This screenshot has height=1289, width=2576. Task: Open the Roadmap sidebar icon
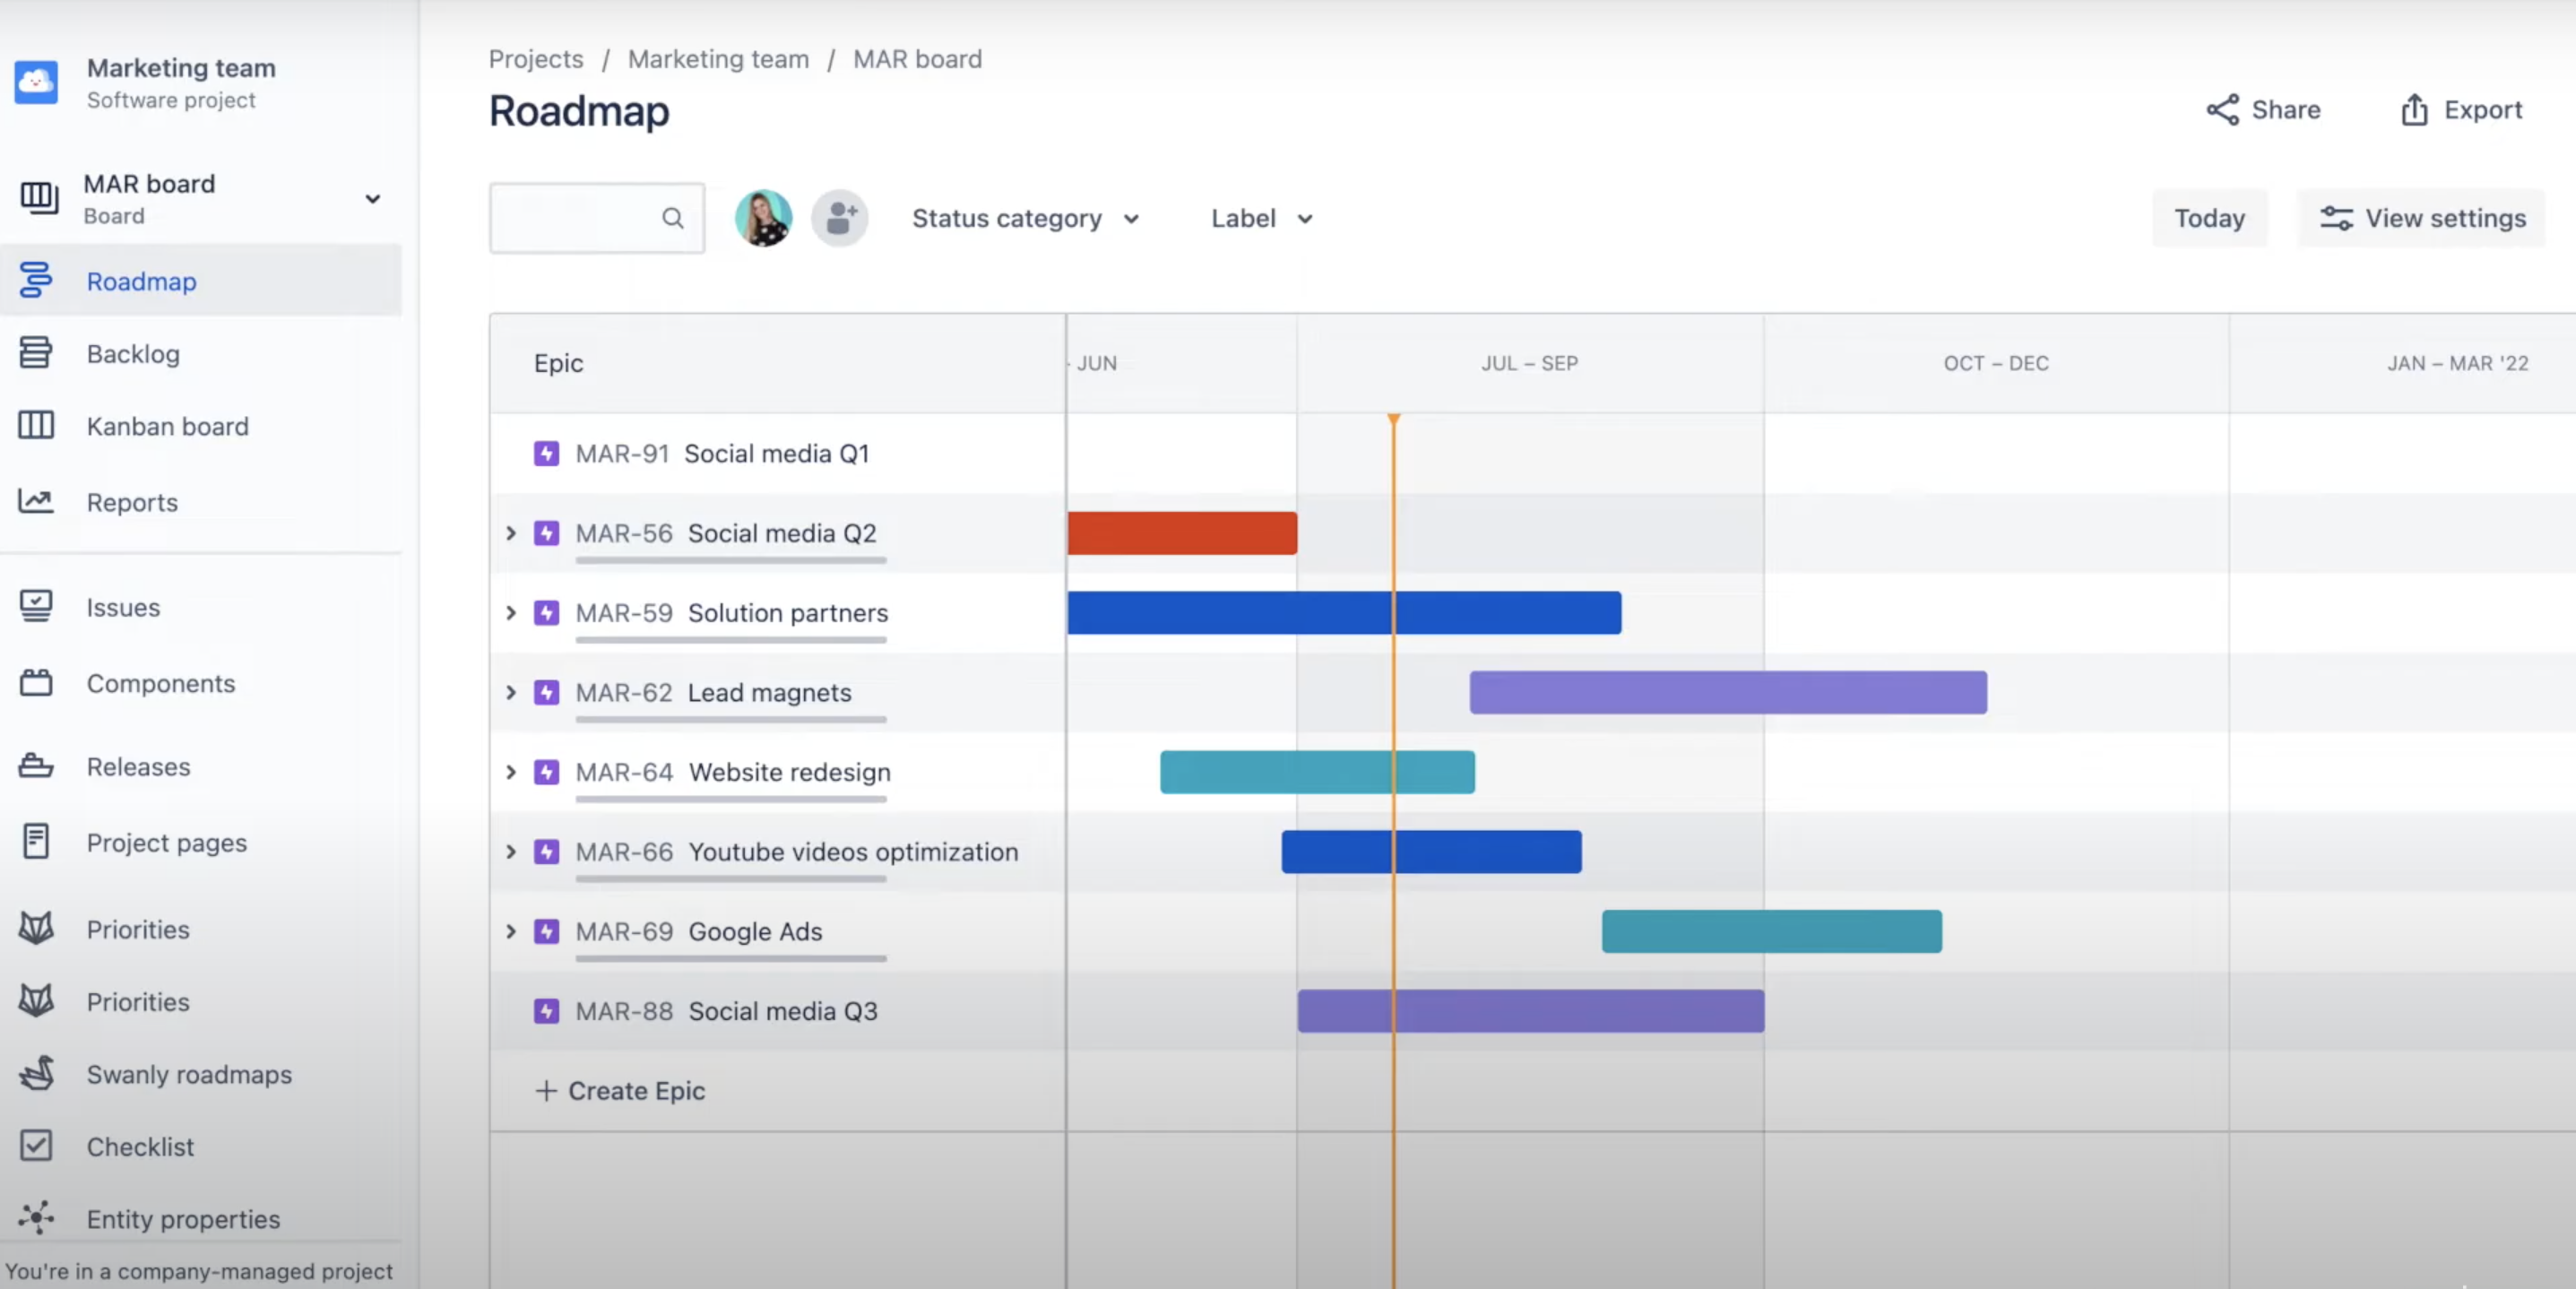[x=36, y=281]
